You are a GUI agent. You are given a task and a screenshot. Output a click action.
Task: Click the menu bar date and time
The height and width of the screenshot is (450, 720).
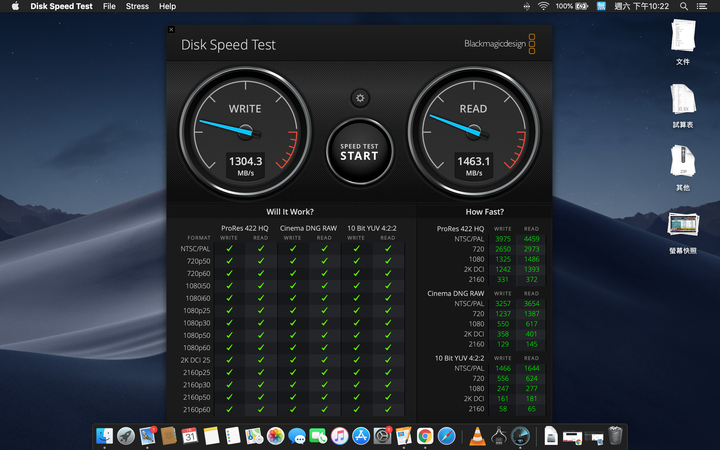641,6
